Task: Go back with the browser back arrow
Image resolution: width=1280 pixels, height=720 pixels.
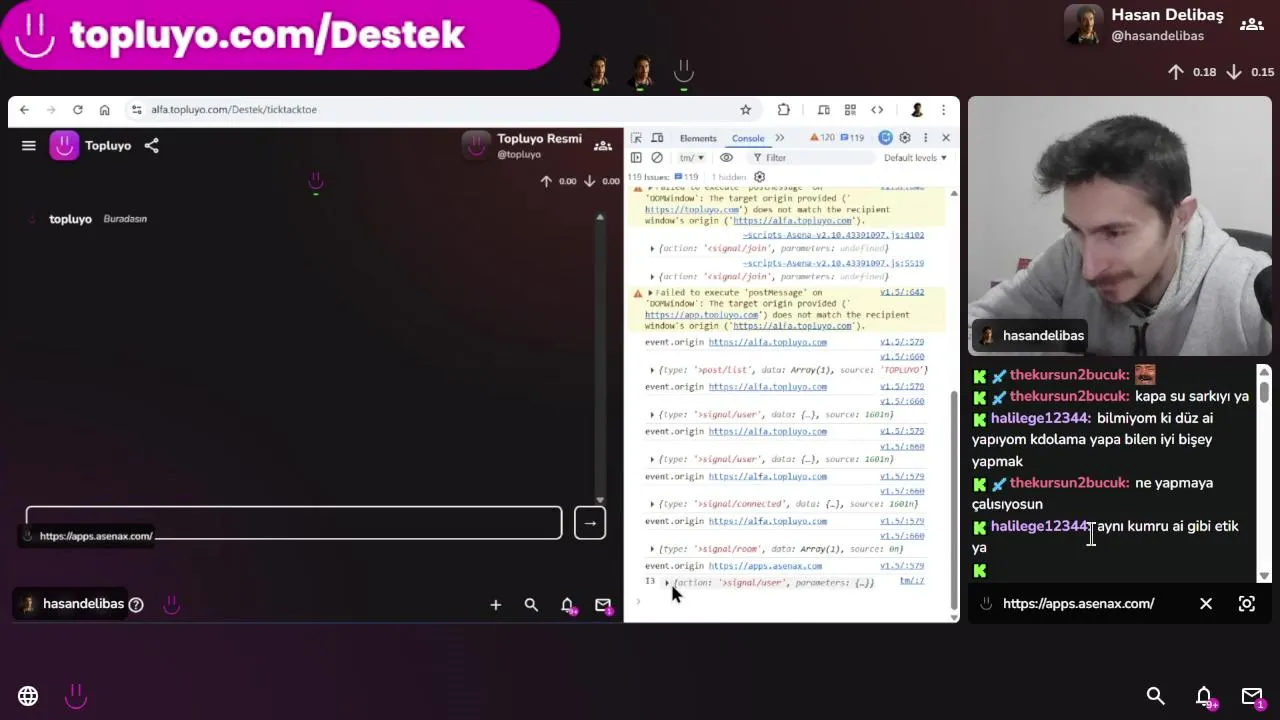Action: click(25, 110)
